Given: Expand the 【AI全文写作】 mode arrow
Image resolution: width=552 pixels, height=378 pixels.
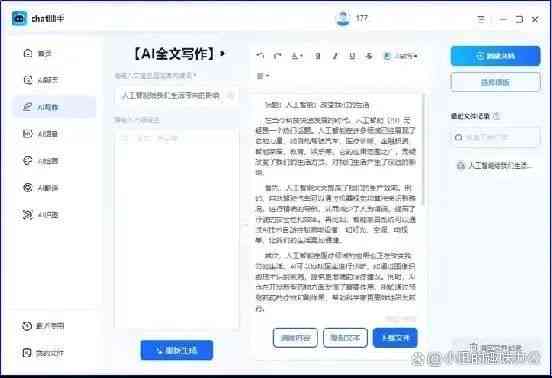Looking at the screenshot, I should [x=222, y=54].
